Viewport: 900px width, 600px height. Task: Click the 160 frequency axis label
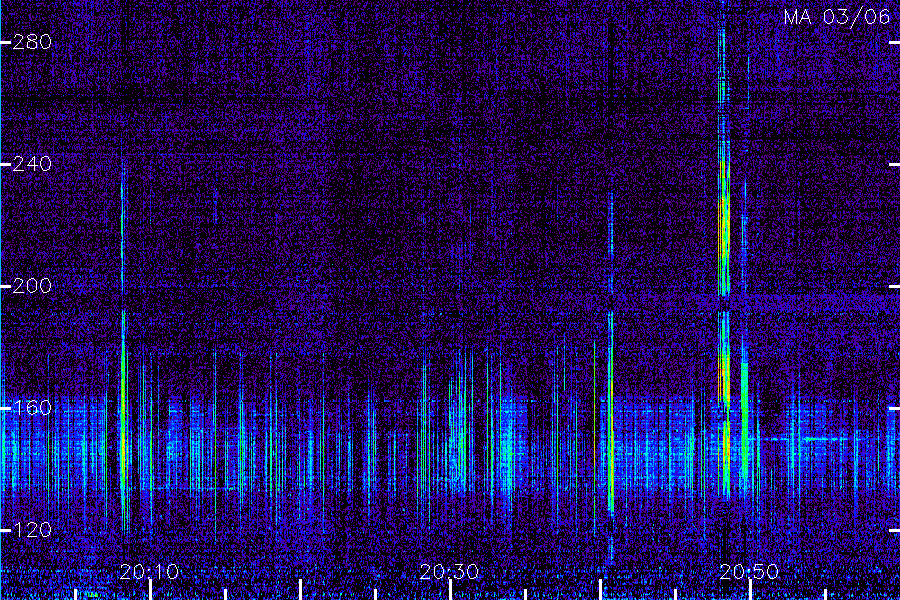pyautogui.click(x=32, y=408)
